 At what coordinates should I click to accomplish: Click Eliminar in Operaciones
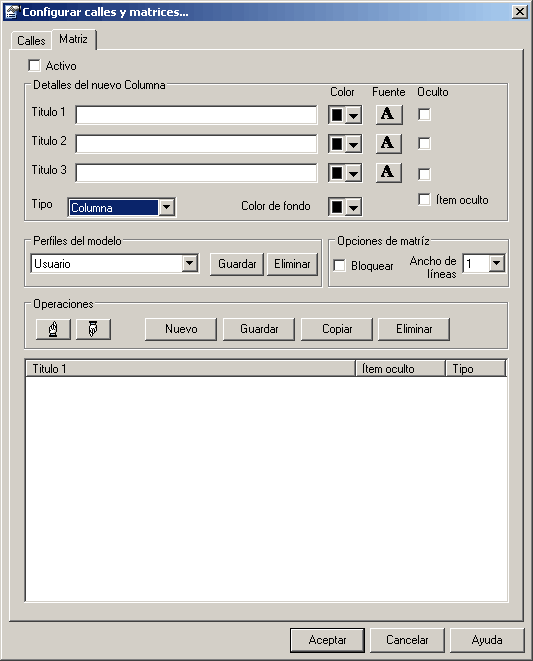click(414, 329)
